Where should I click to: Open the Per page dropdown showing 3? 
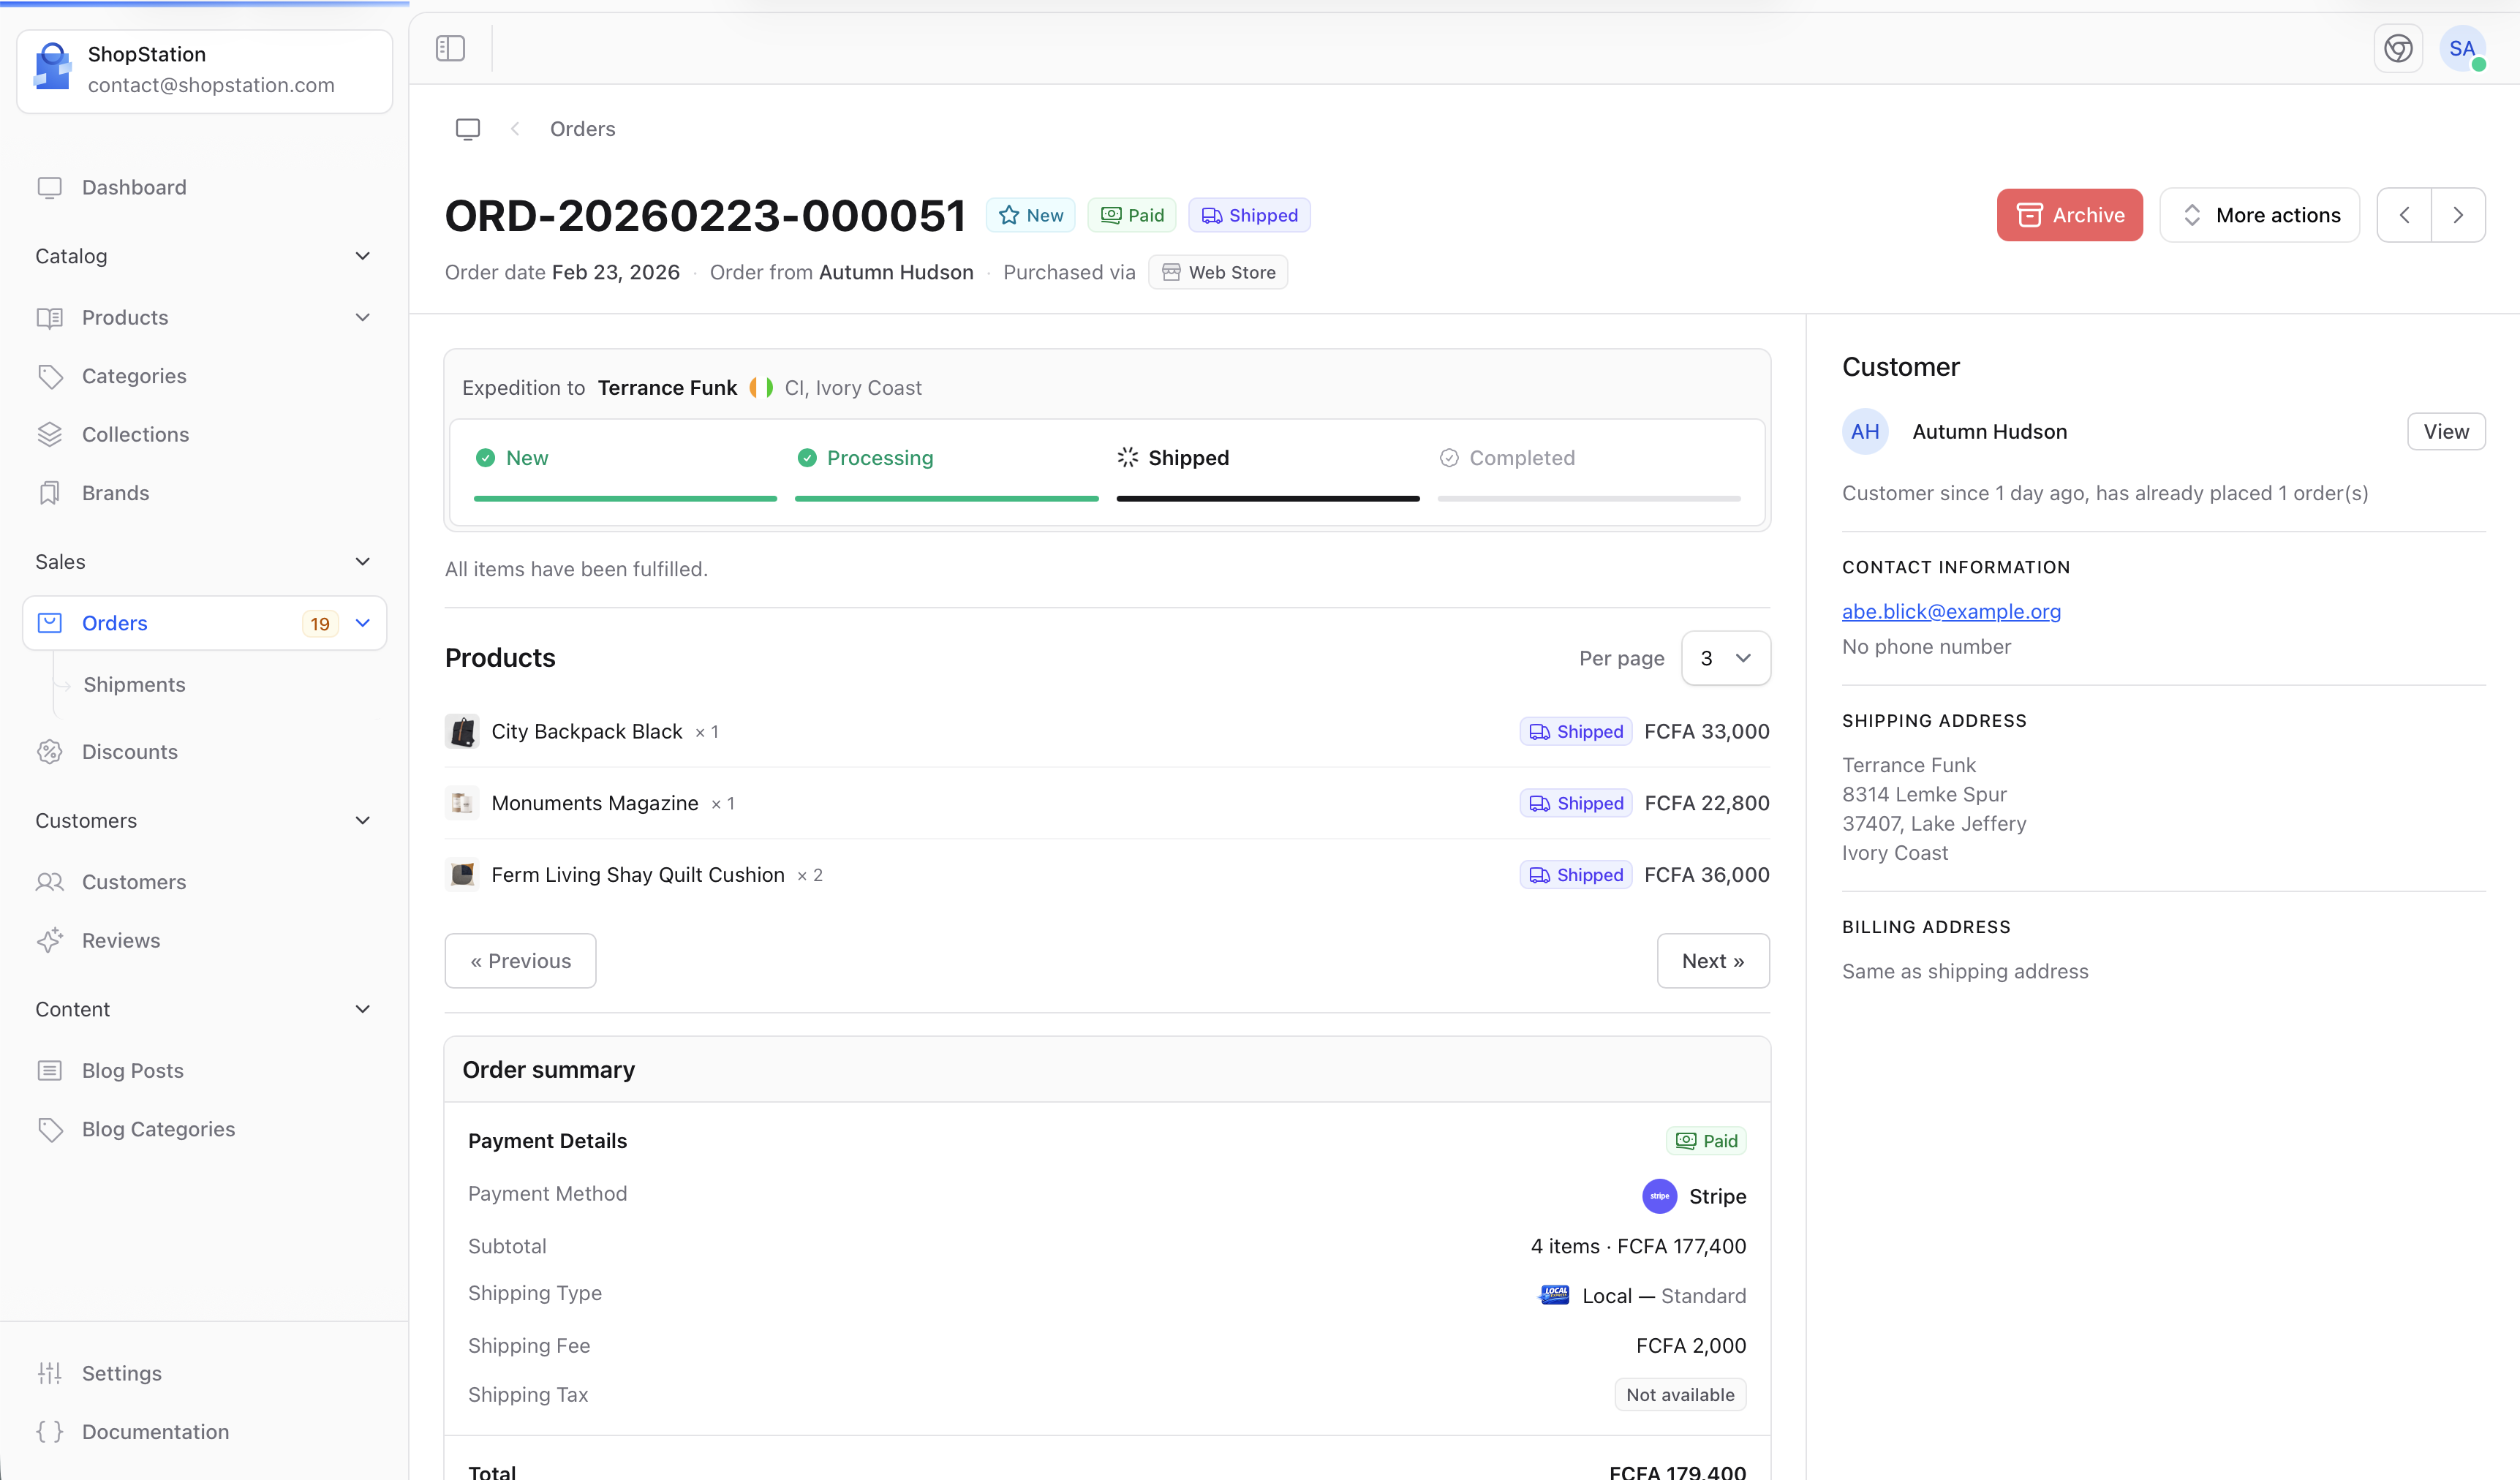point(1725,658)
